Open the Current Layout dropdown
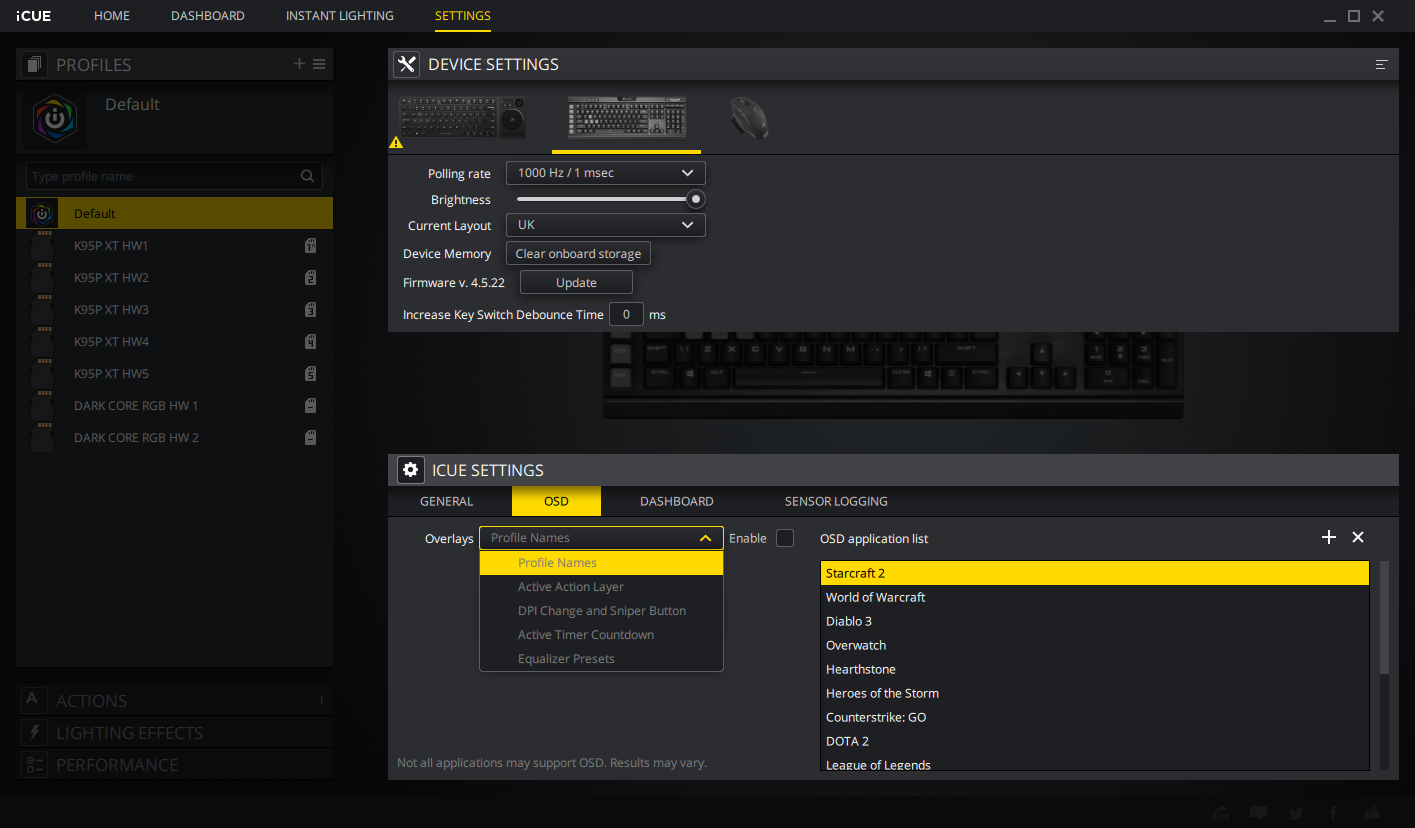The height and width of the screenshot is (828, 1415). coord(605,225)
